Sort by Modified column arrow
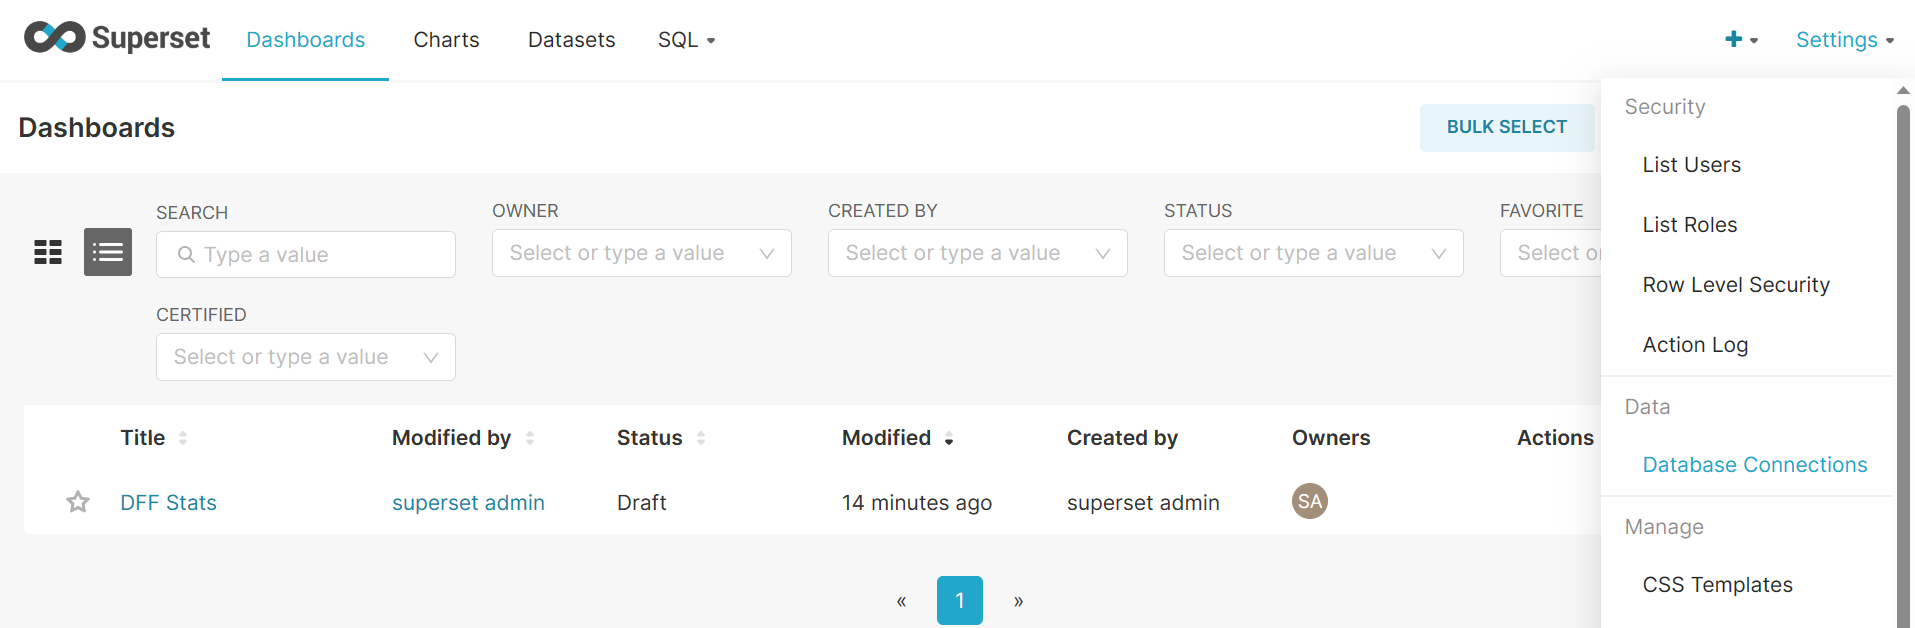The width and height of the screenshot is (1915, 628). click(x=949, y=439)
